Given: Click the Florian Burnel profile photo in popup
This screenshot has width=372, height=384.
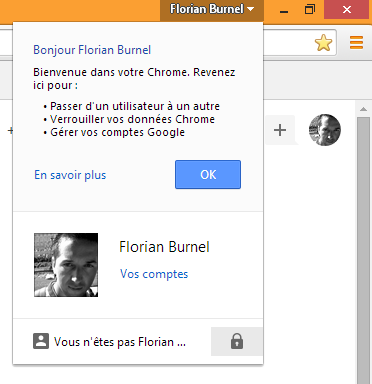Looking at the screenshot, I should tap(66, 265).
